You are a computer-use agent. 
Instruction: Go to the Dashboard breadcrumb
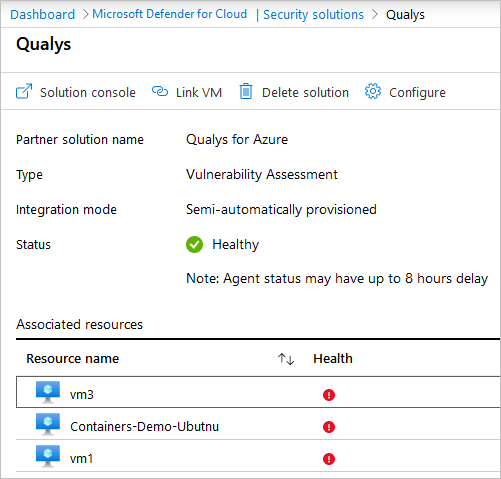43,14
